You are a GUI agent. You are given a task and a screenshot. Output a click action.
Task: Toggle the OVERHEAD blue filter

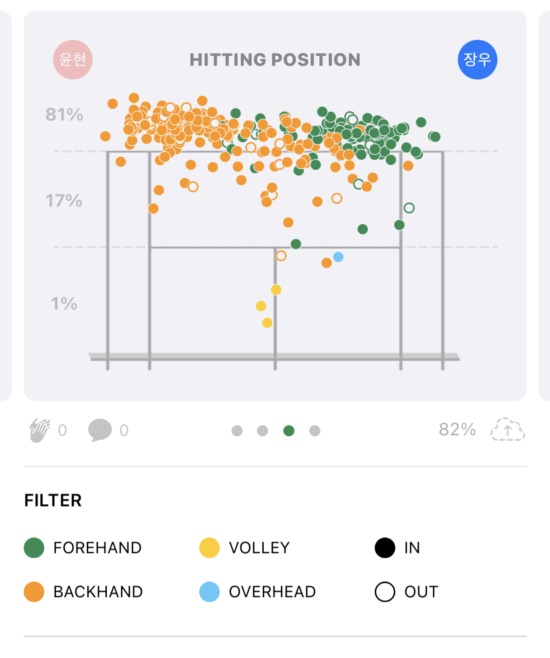tap(258, 592)
